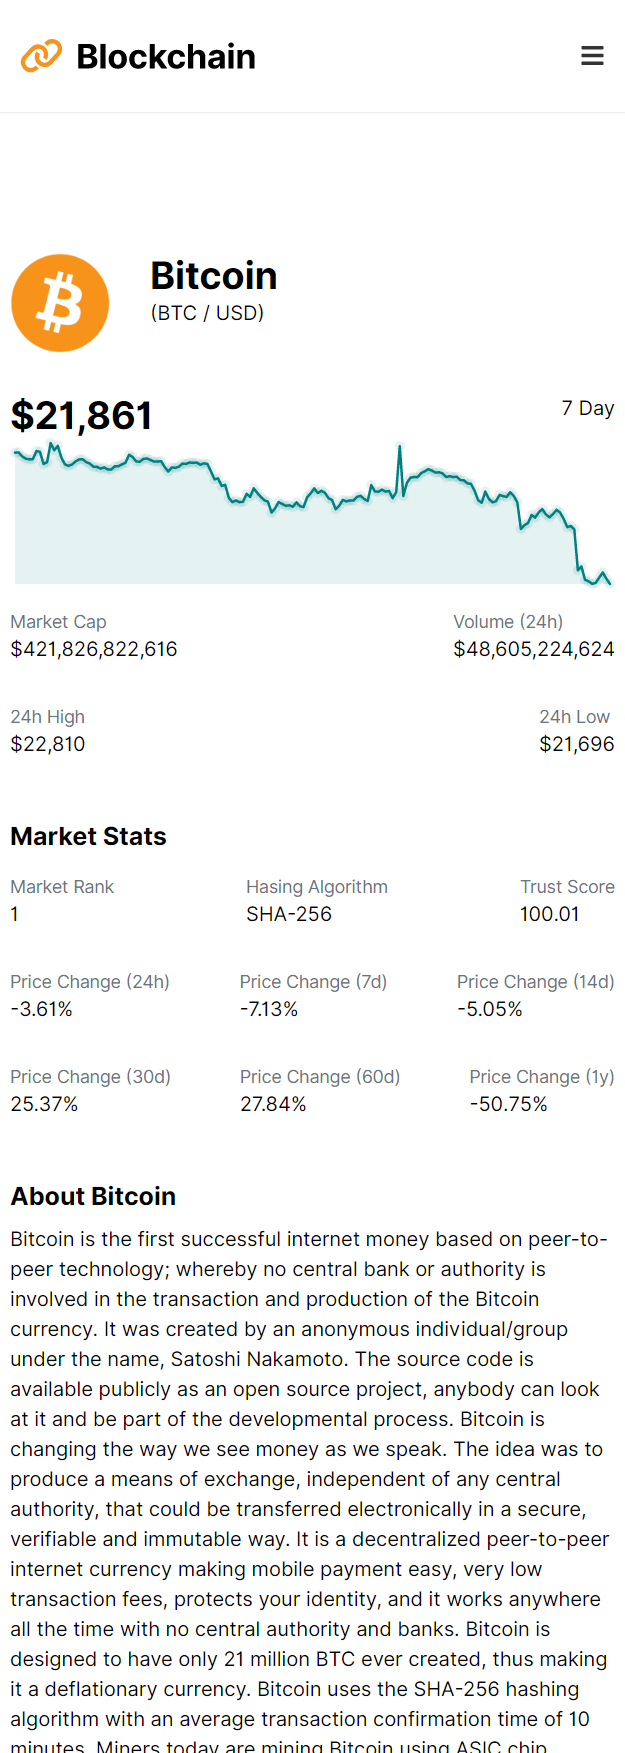625x1753 pixels.
Task: Select the Price Change (30d) value 25.37%
Action: click(x=44, y=1104)
